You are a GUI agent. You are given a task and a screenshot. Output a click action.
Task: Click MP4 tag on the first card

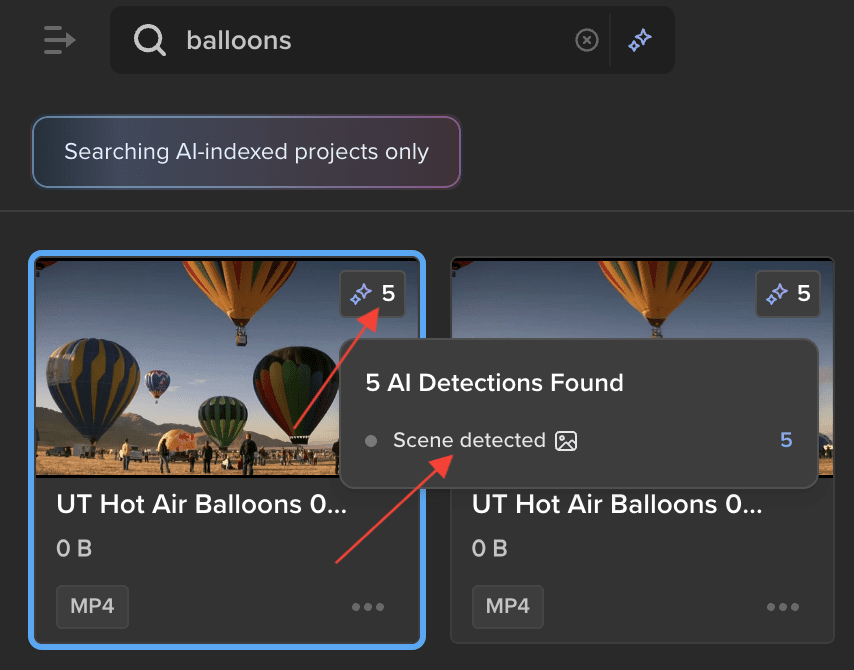[92, 606]
